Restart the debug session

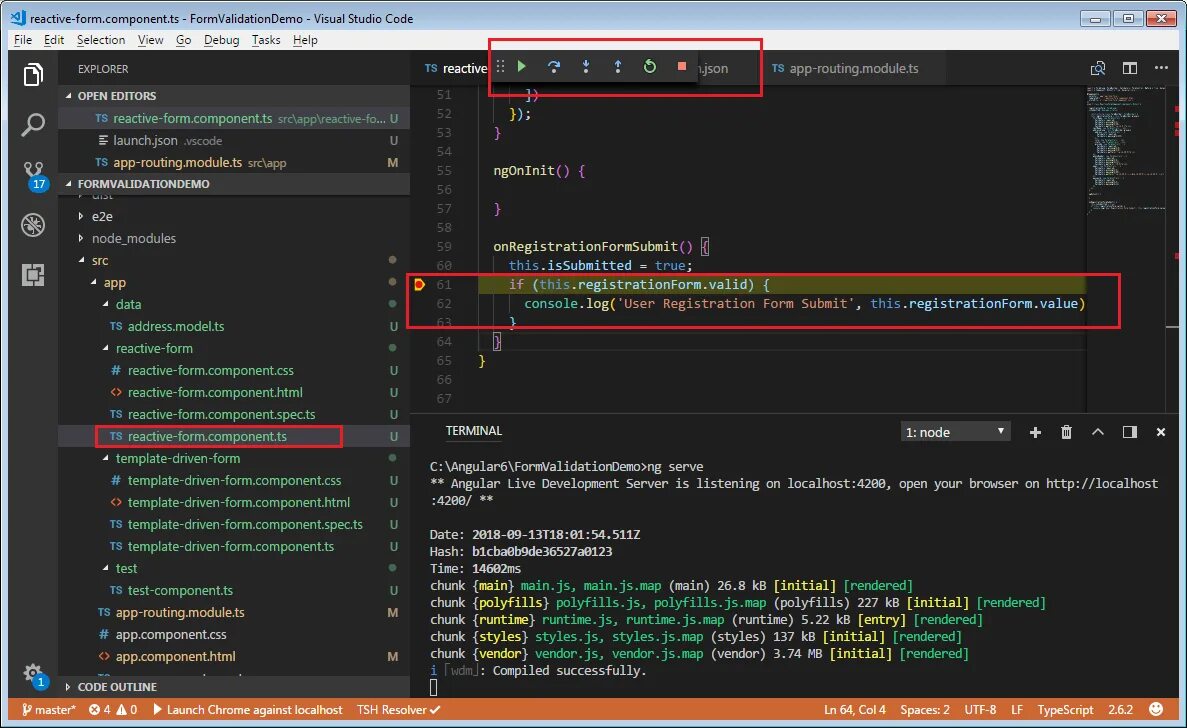pos(650,66)
